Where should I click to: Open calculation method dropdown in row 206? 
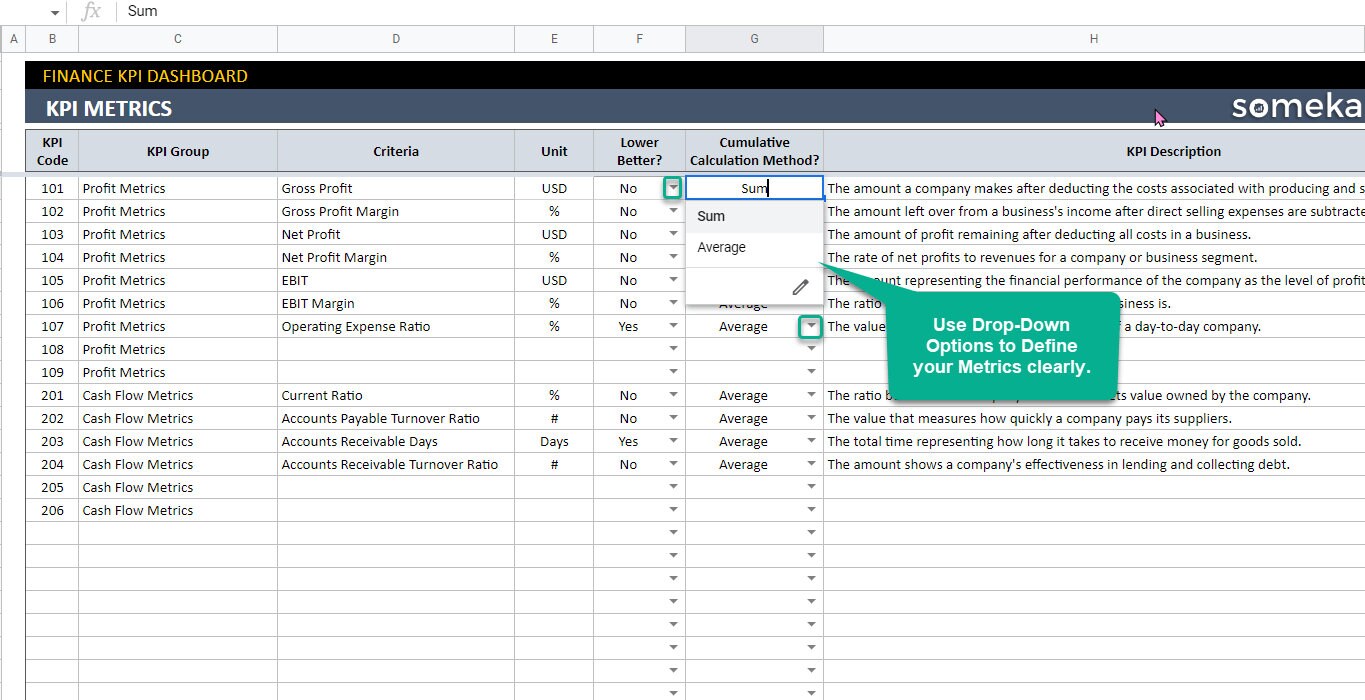tap(811, 510)
